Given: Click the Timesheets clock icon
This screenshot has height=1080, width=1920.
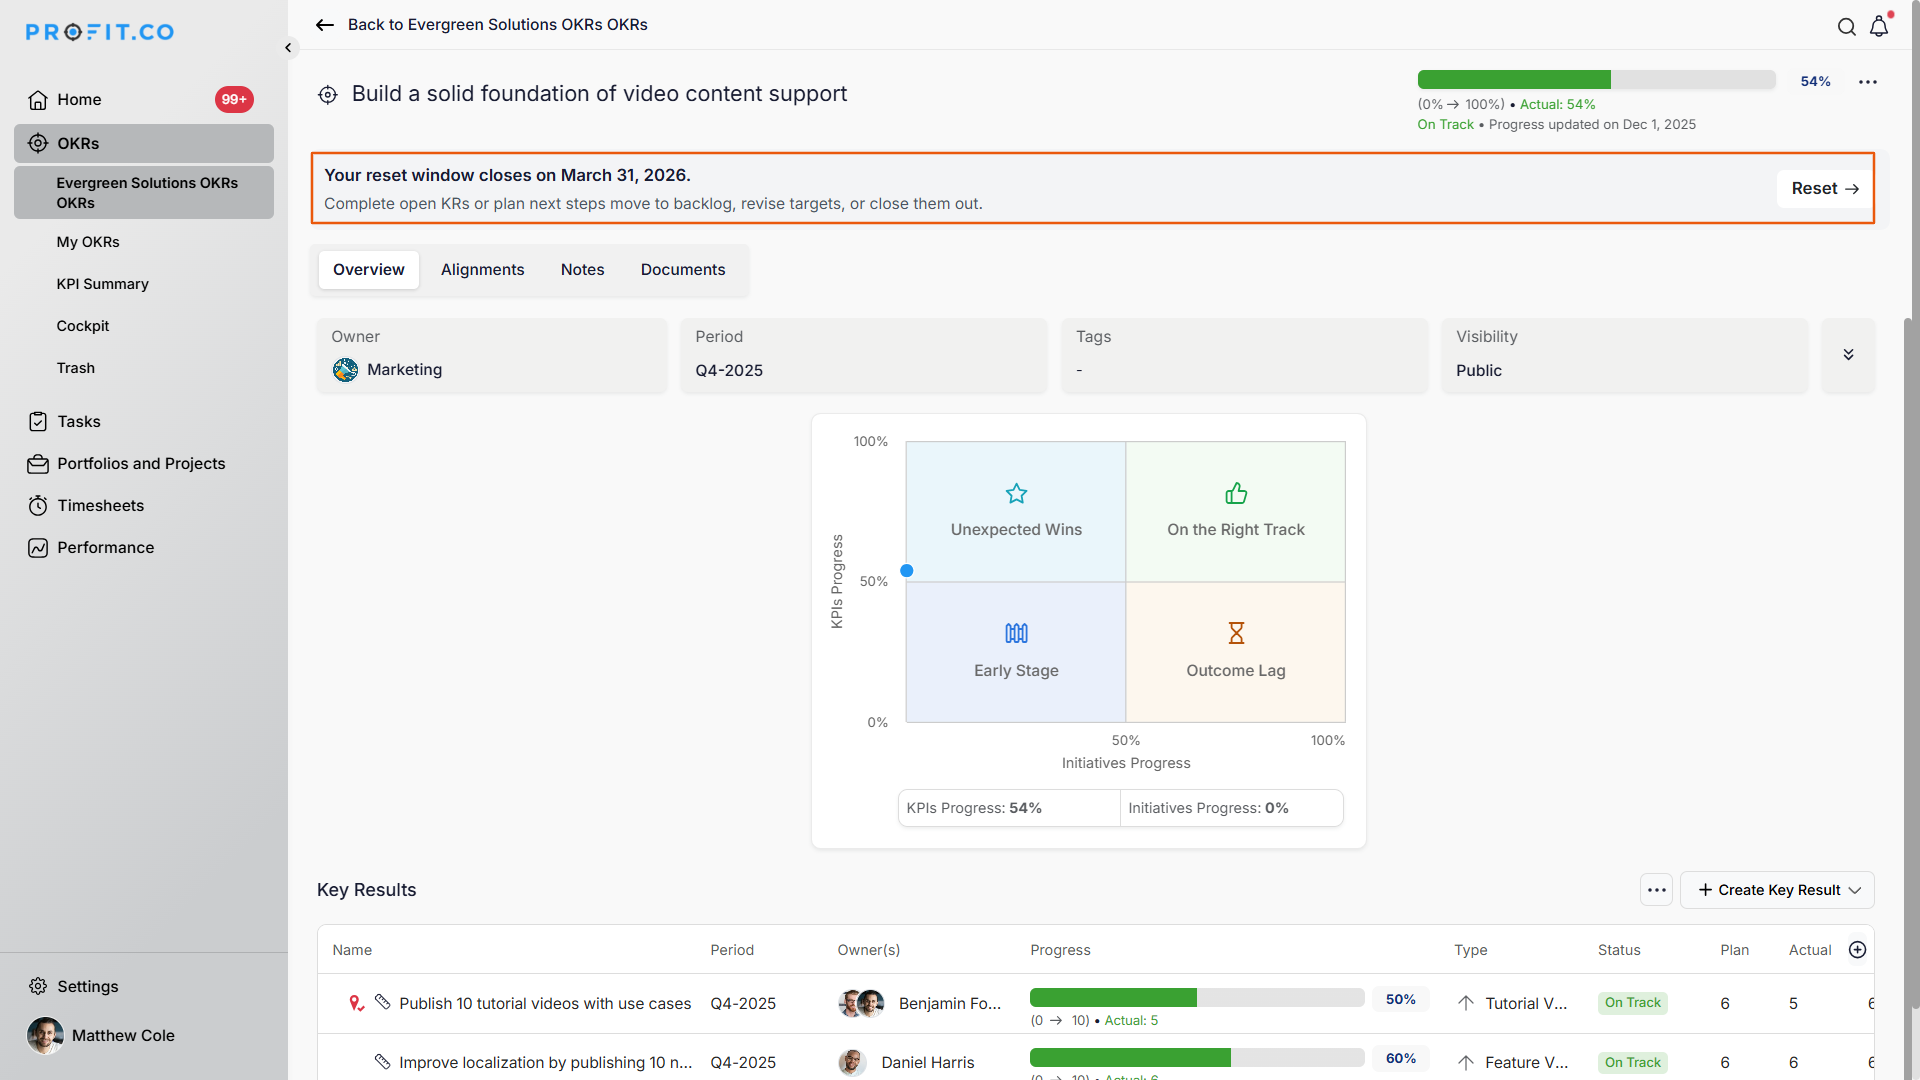Looking at the screenshot, I should pyautogui.click(x=38, y=506).
